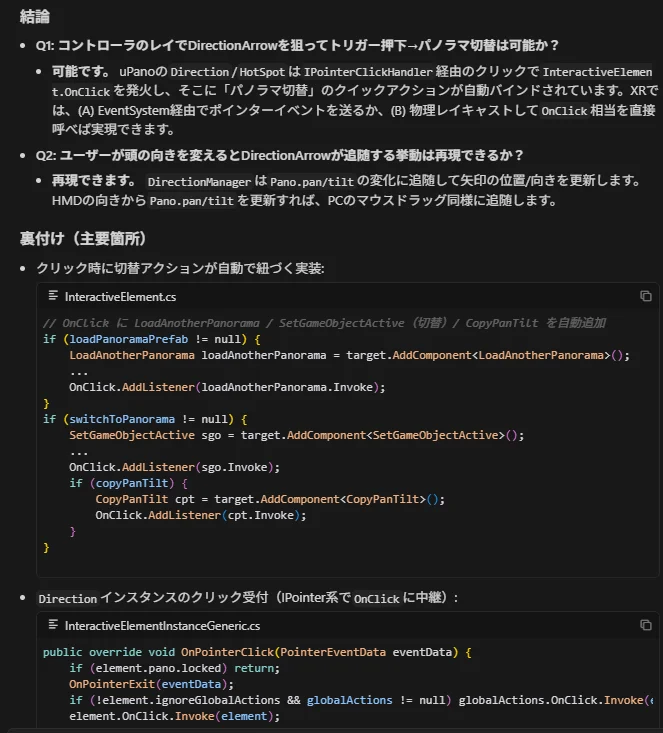Click the Q2 question line about 頭の向き
Image resolution: width=663 pixels, height=733 pixels.
tap(279, 155)
